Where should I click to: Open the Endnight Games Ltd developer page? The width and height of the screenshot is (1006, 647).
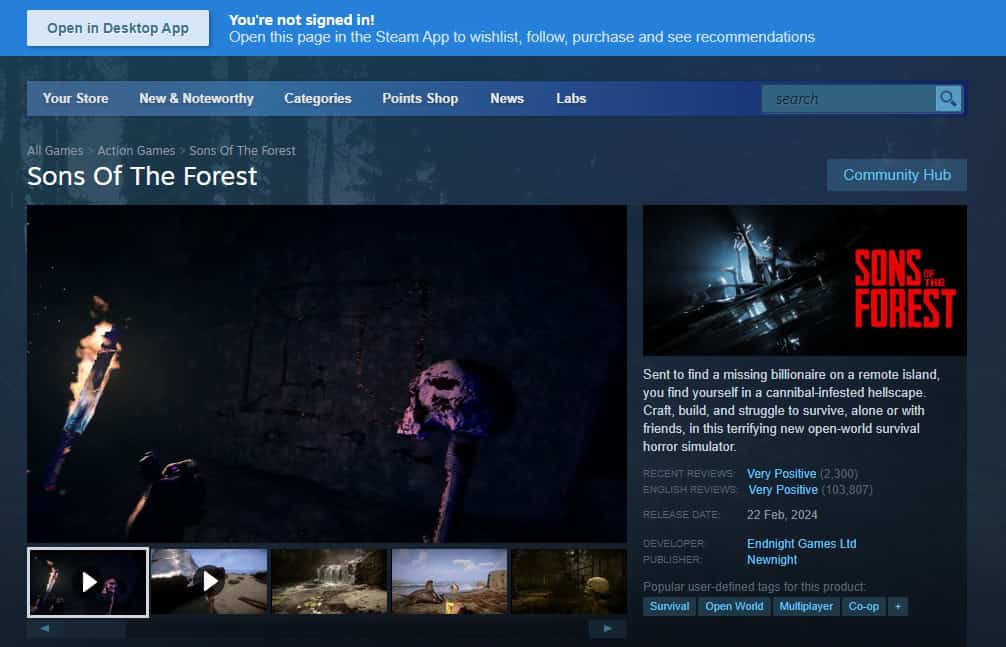coord(801,544)
